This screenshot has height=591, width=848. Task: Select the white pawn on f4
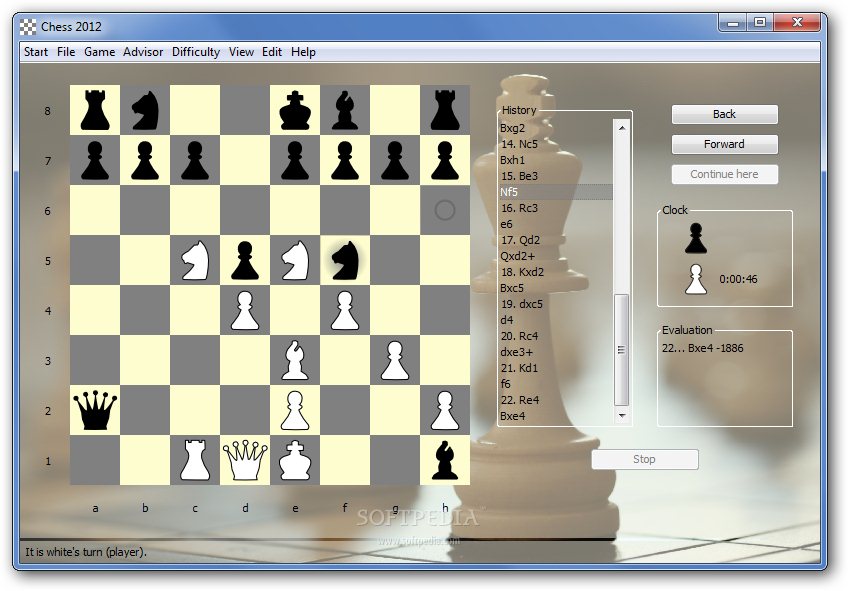(x=345, y=311)
